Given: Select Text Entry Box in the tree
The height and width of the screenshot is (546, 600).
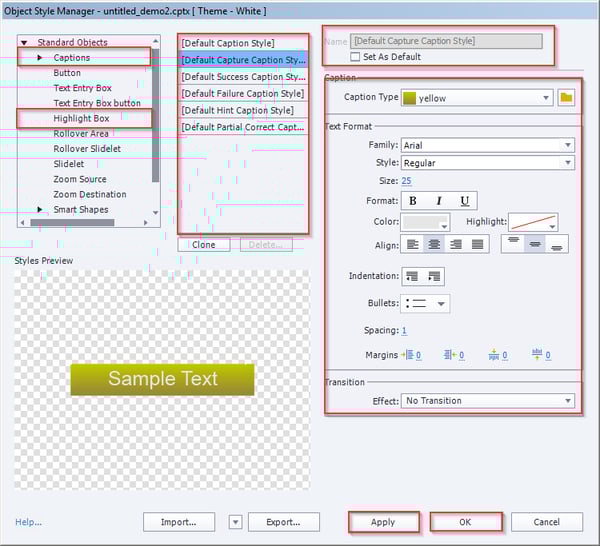Looking at the screenshot, I should pyautogui.click(x=83, y=88).
